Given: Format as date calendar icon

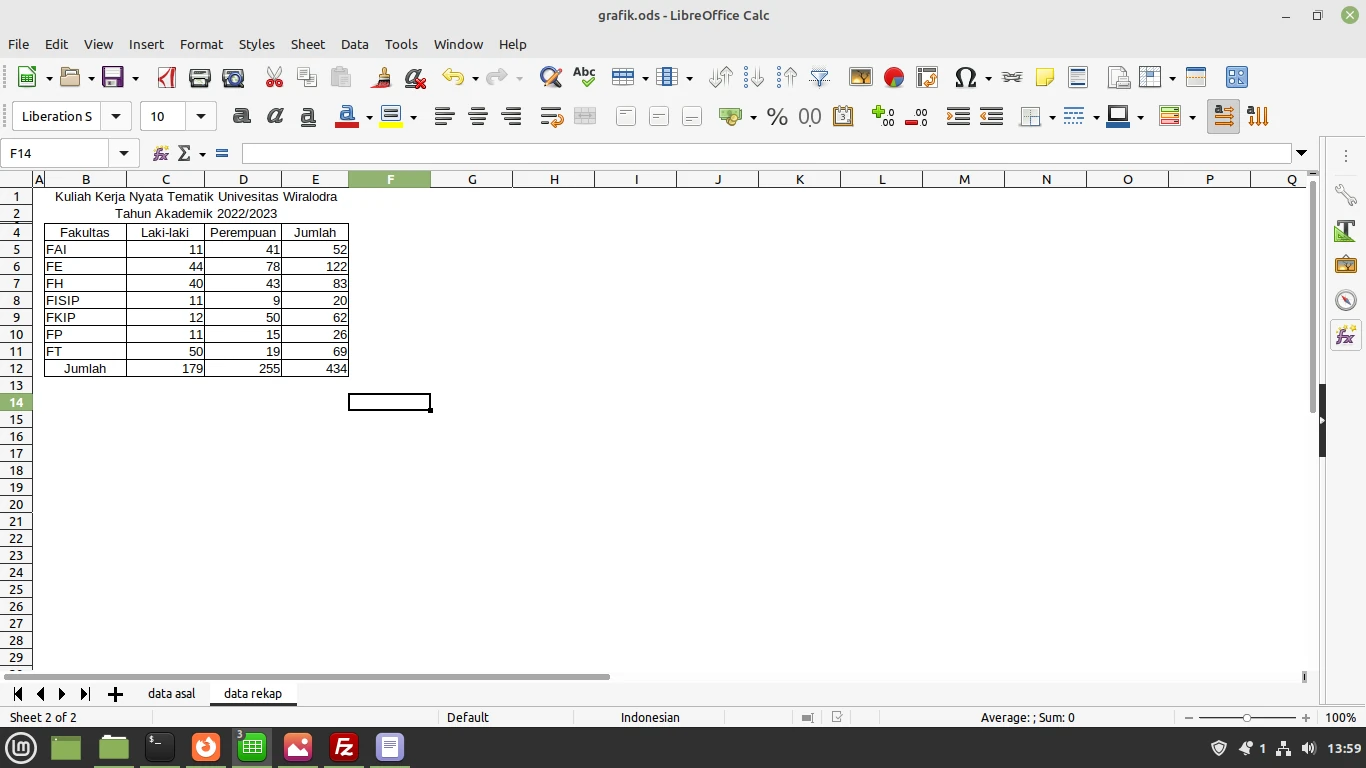Looking at the screenshot, I should click(843, 116).
